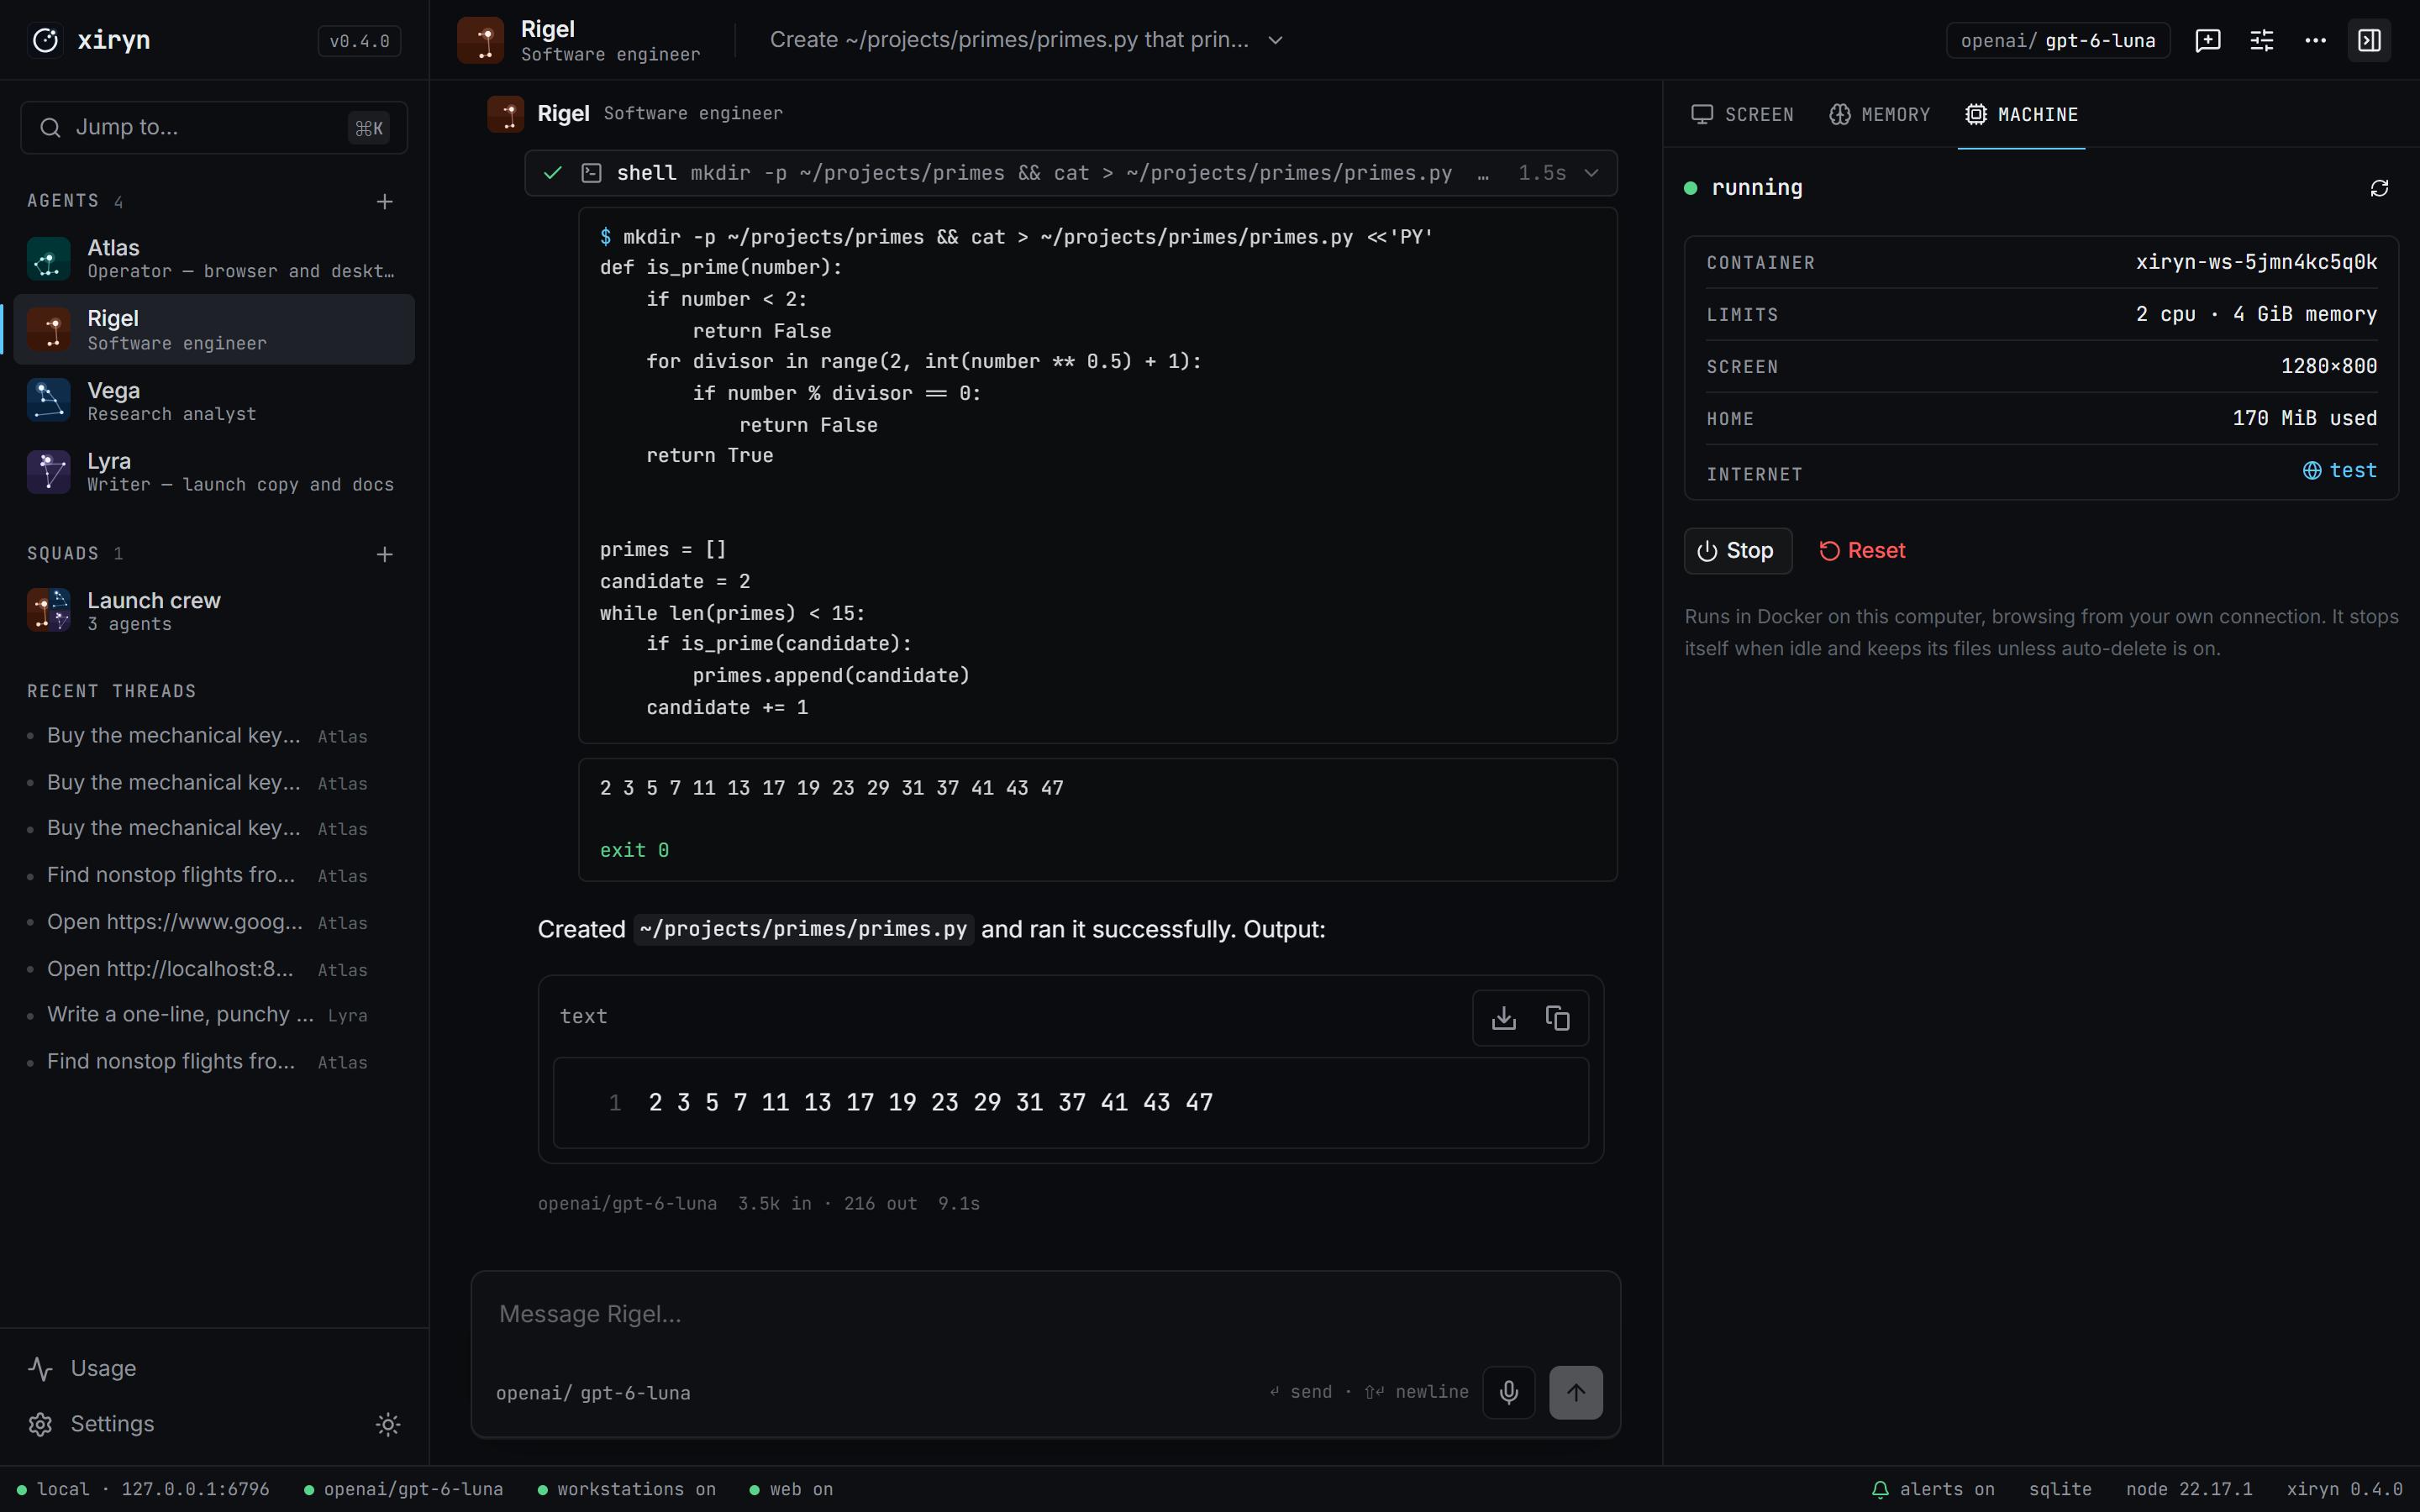This screenshot has height=1512, width=2420.
Task: Open model picker in the message composer
Action: 593,1393
